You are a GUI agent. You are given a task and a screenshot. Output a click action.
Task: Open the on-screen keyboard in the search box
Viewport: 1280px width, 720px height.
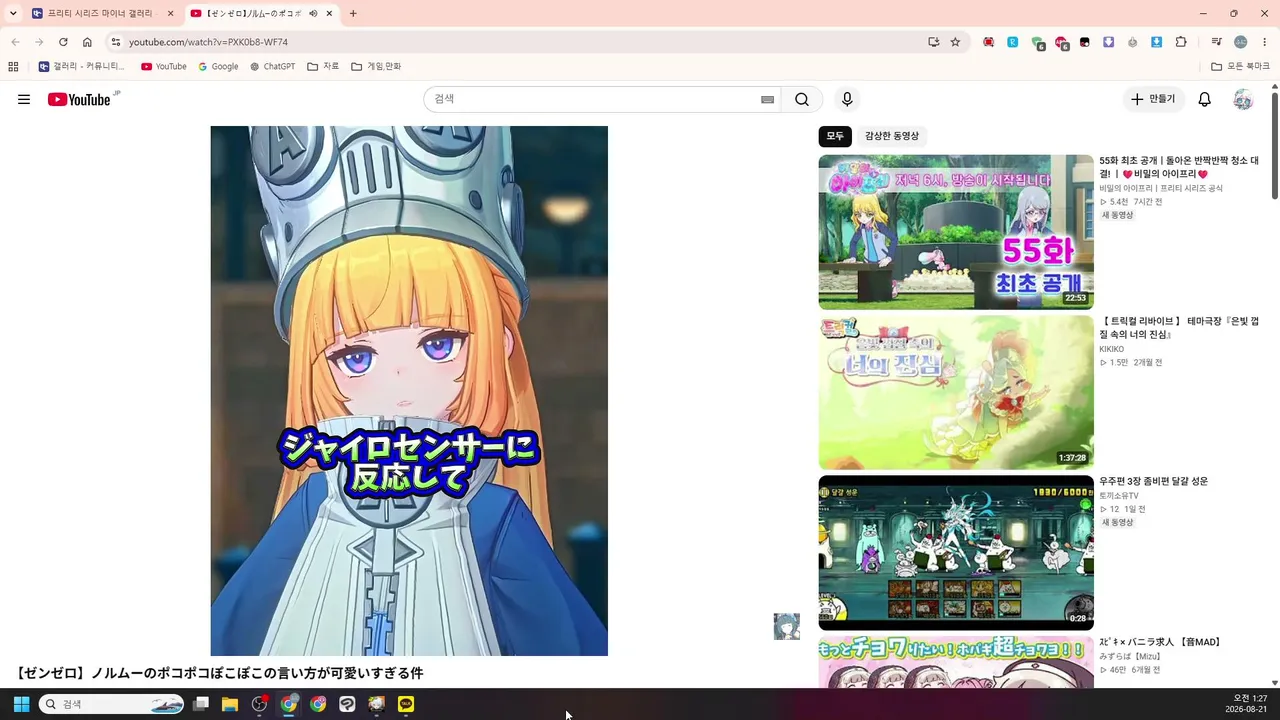click(767, 99)
